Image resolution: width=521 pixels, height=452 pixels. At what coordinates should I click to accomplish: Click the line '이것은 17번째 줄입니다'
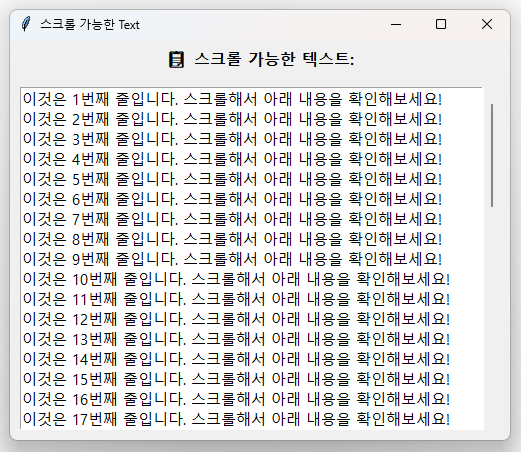(236, 419)
